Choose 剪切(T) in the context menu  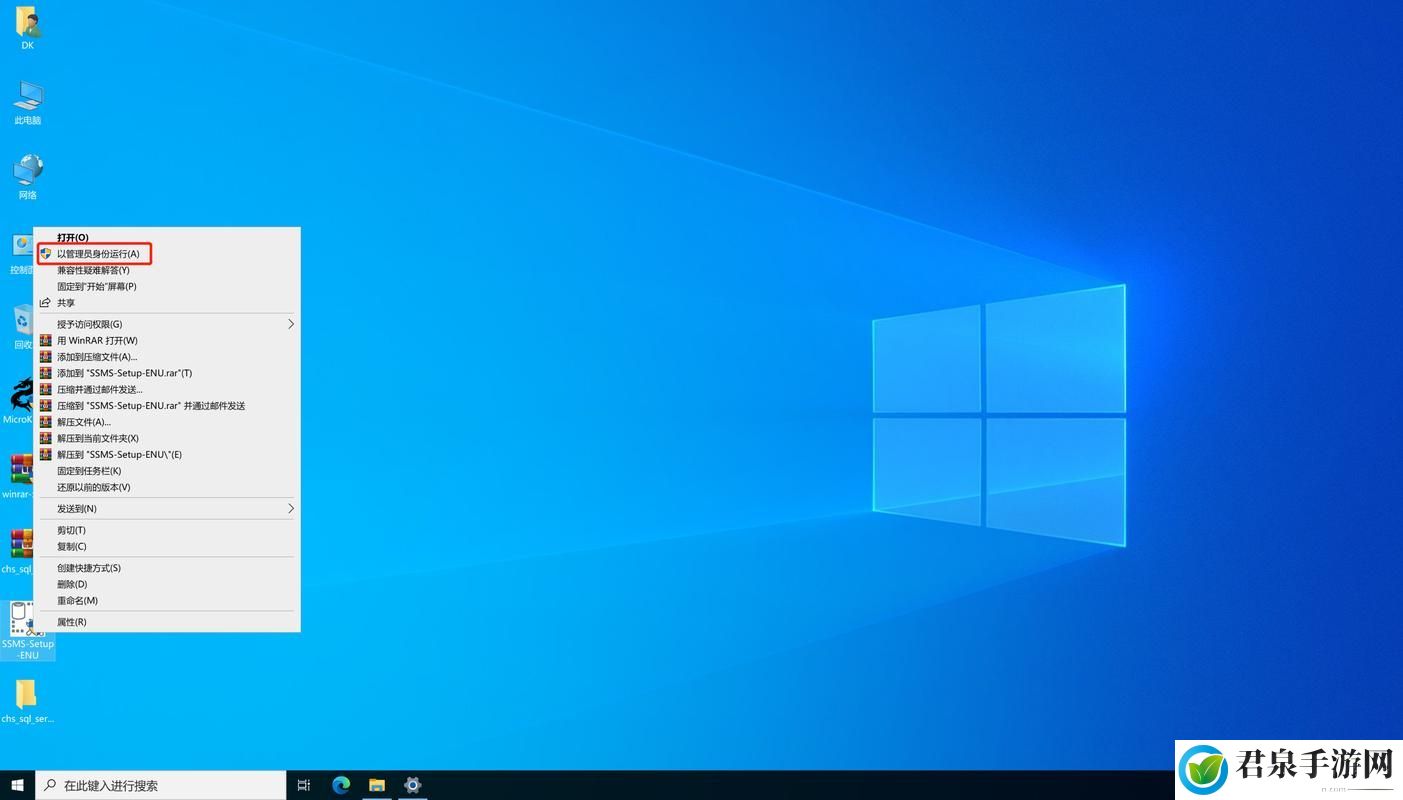[167, 530]
